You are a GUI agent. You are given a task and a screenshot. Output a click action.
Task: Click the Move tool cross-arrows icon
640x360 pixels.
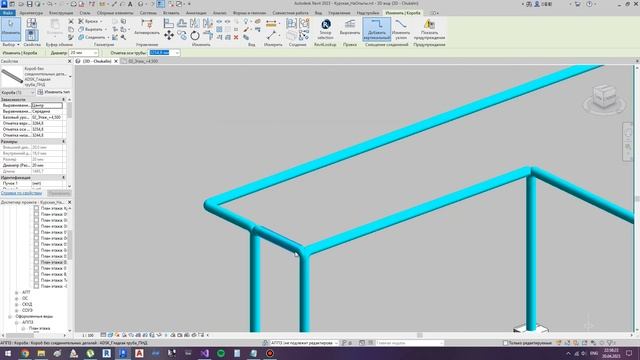click(x=169, y=36)
